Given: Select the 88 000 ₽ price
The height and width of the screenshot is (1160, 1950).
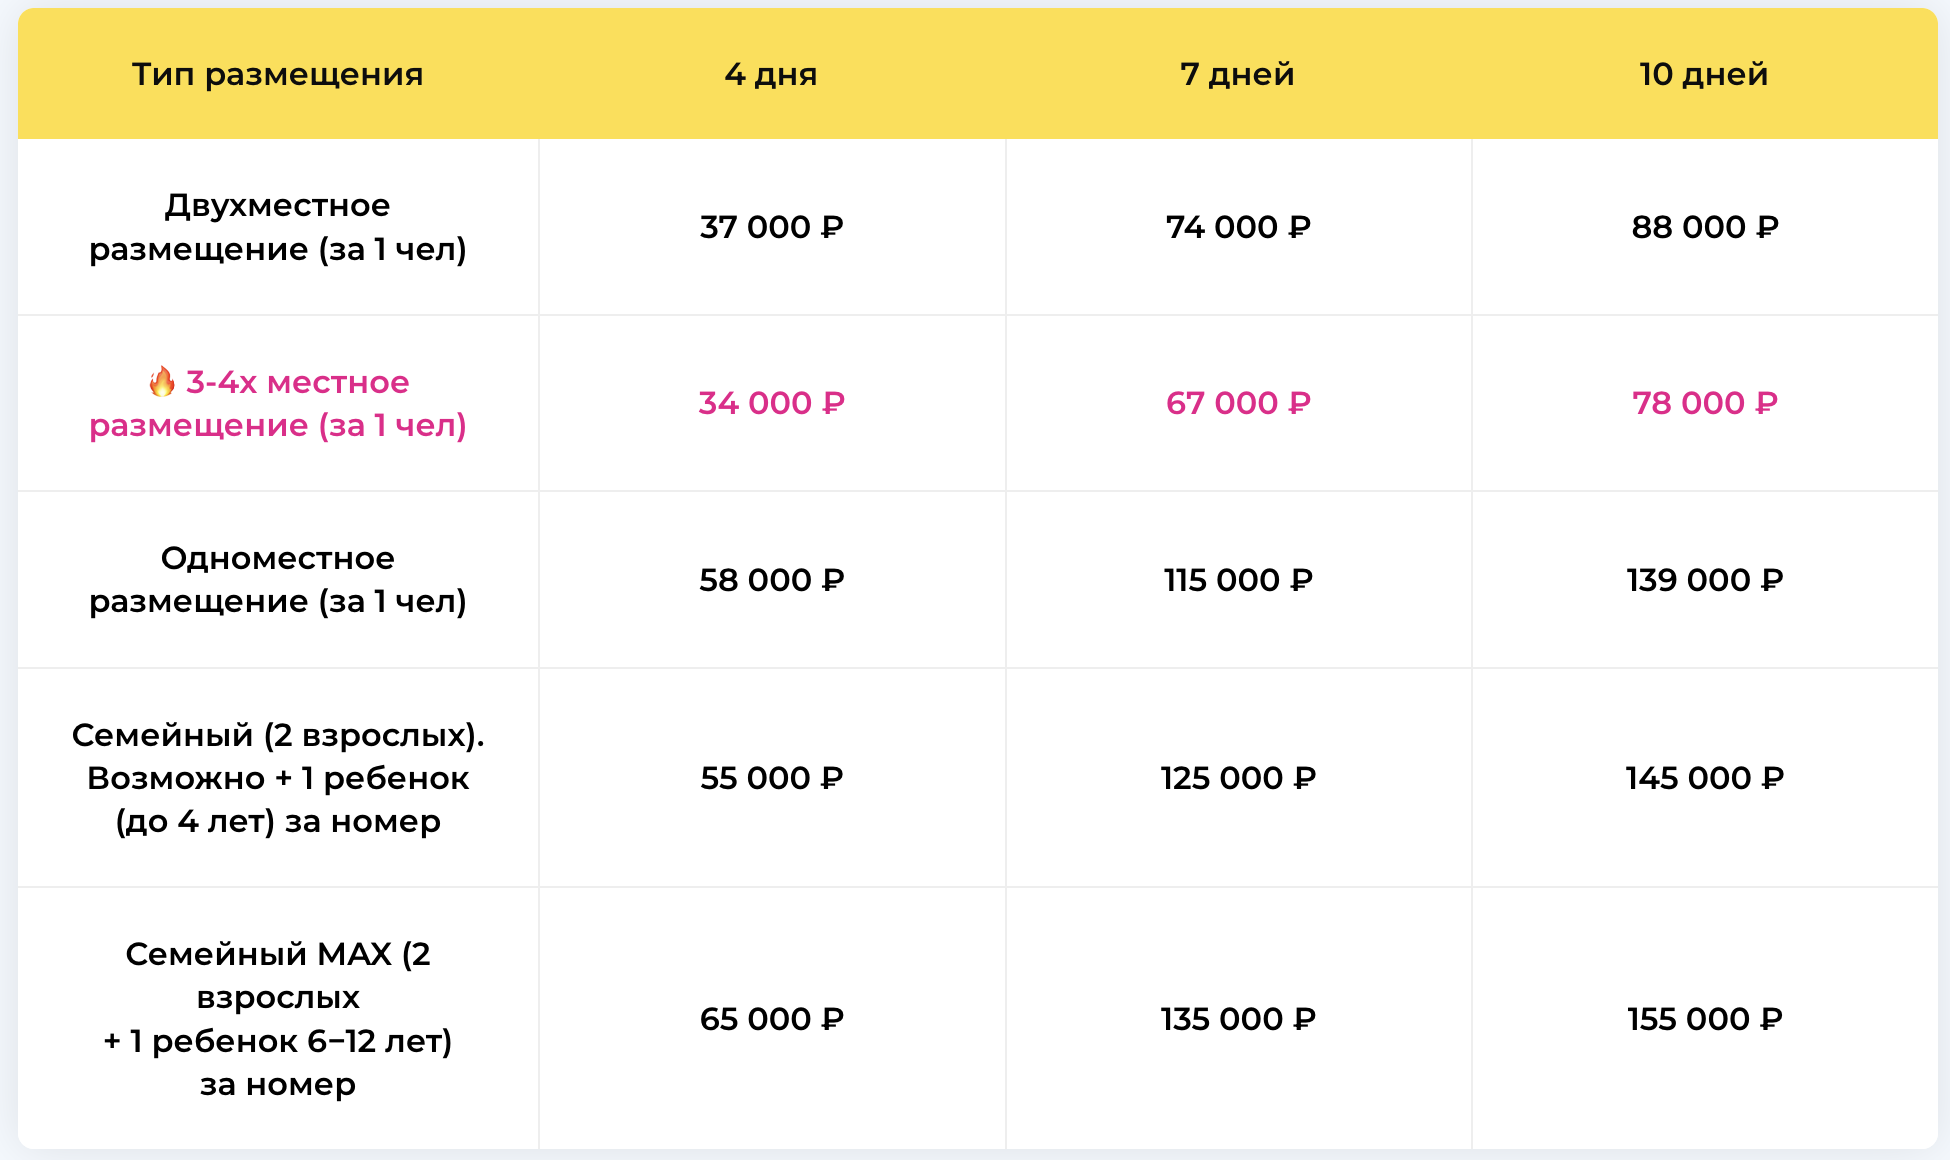Looking at the screenshot, I should click(1704, 227).
